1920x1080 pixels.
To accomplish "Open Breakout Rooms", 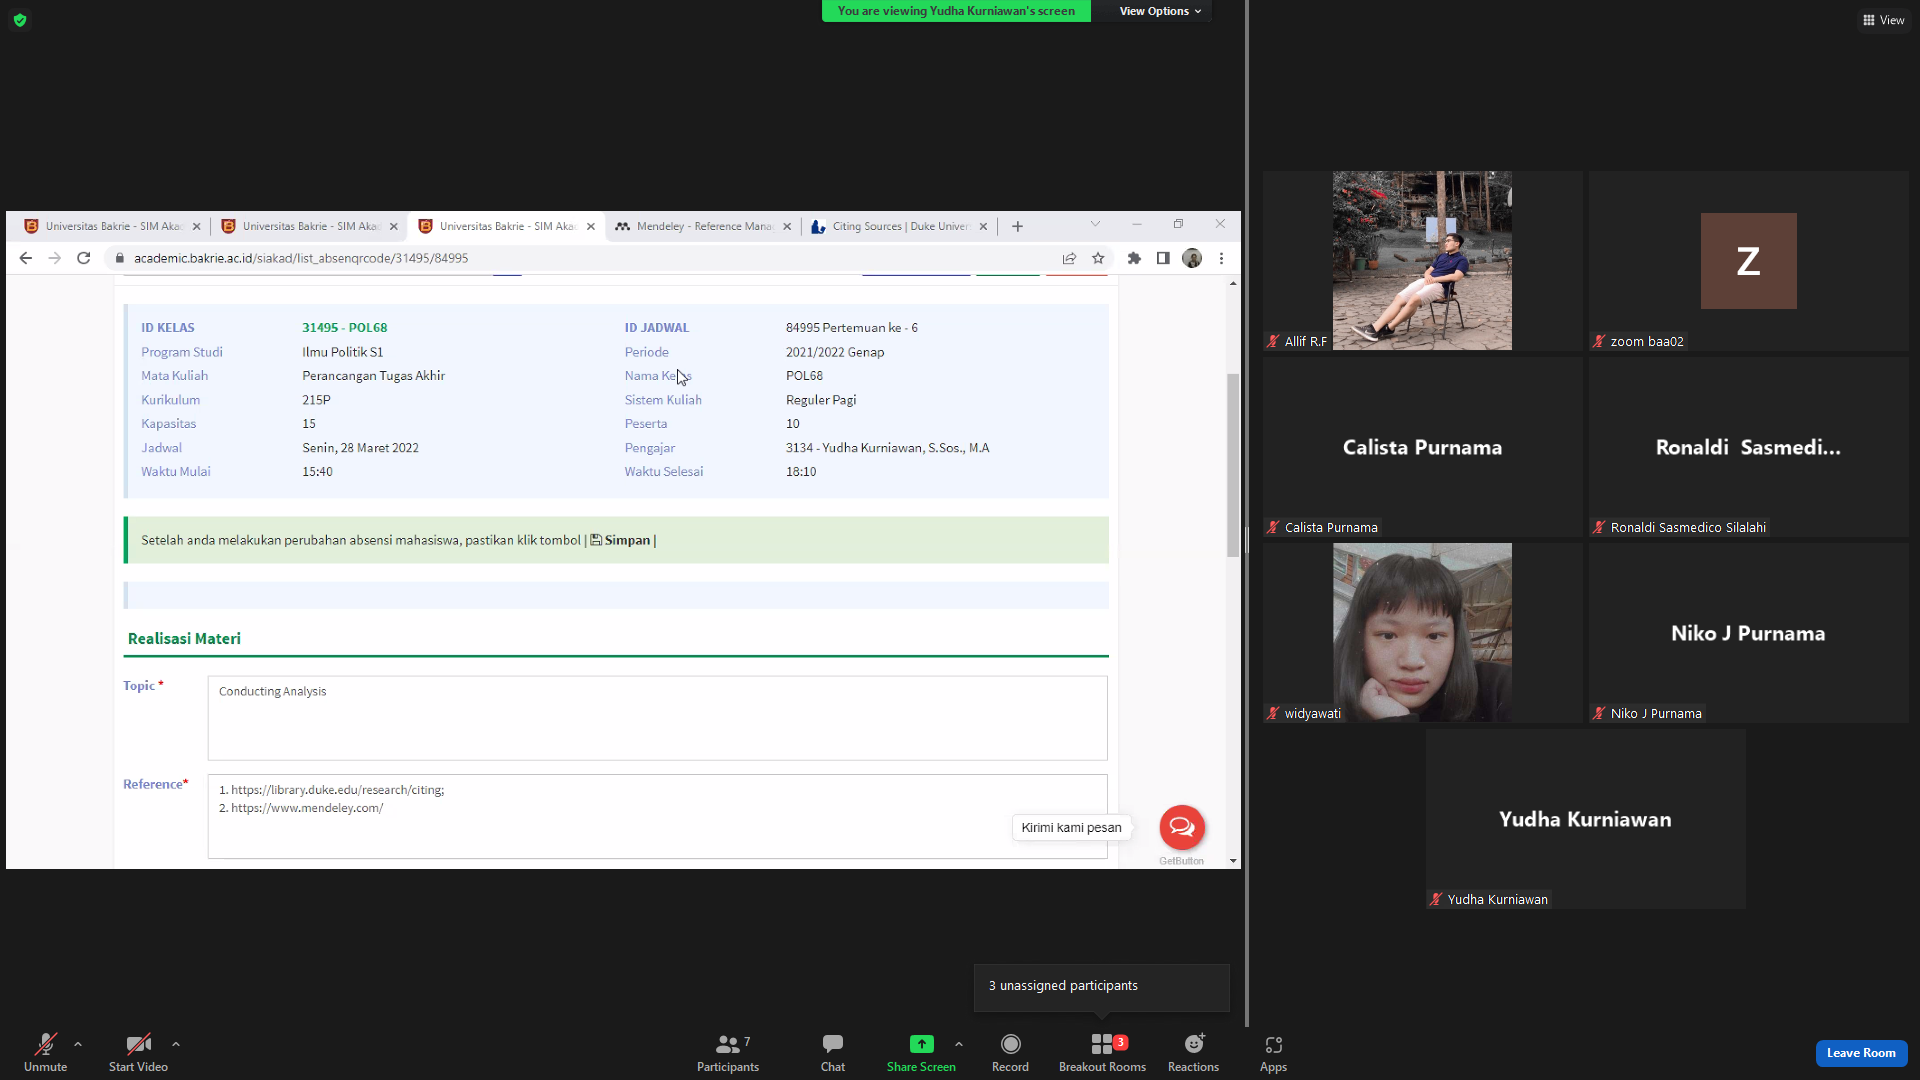I will [1102, 1052].
